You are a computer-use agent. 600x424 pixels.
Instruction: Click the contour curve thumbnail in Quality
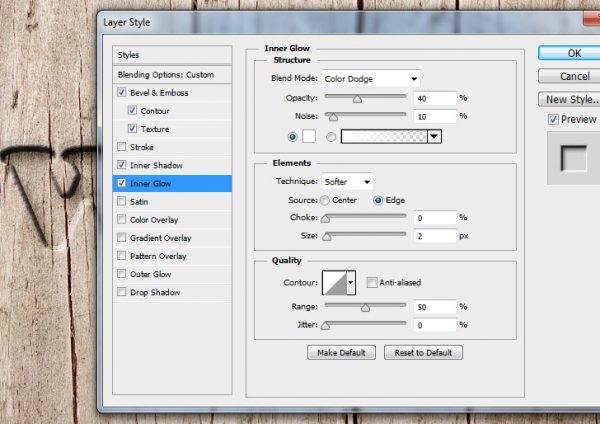point(333,284)
